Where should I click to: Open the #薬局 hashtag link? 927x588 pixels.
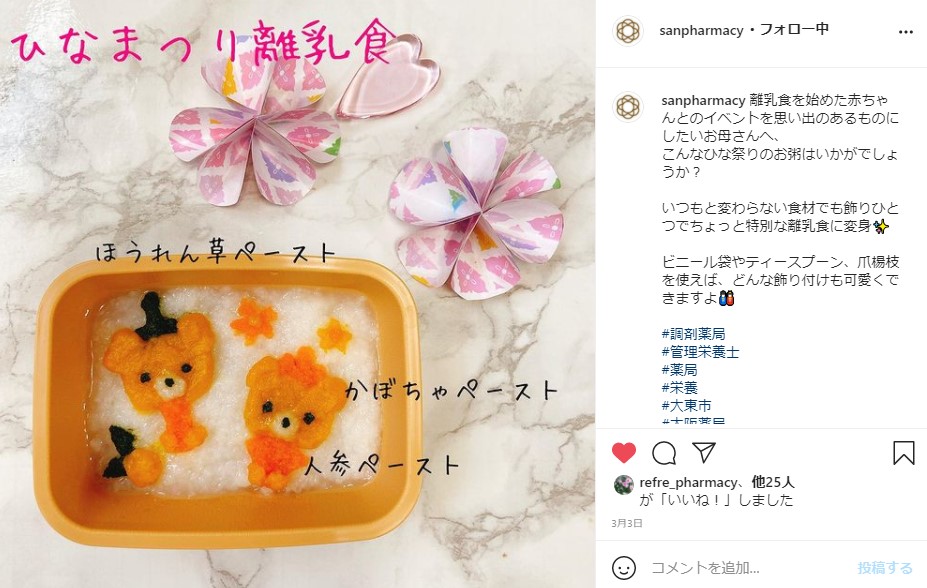coord(679,370)
